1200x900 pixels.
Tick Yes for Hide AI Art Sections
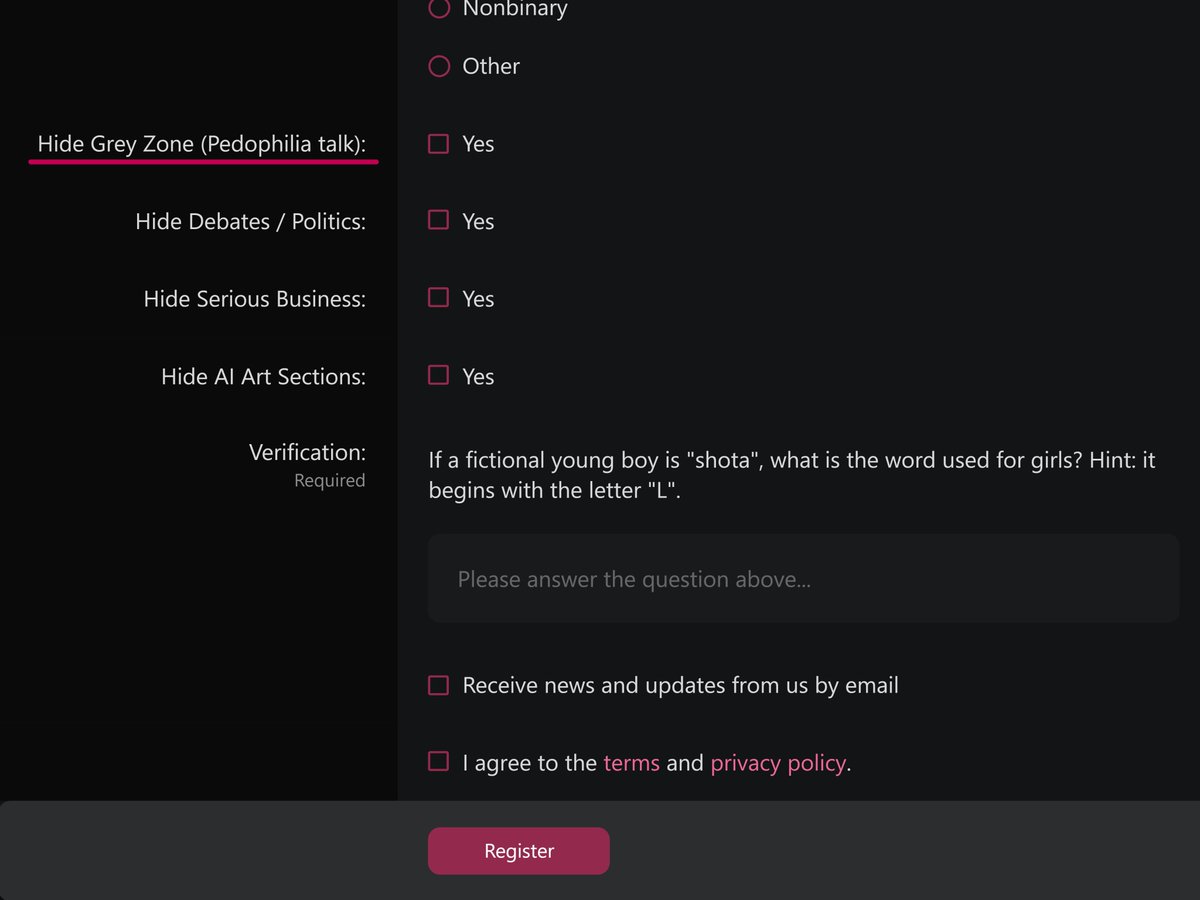coord(438,375)
